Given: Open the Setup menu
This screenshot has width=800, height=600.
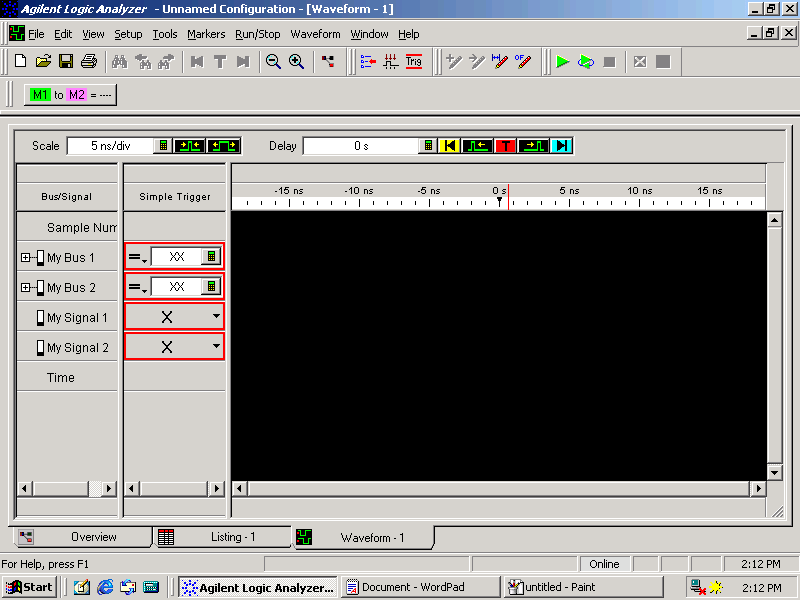Looking at the screenshot, I should (x=128, y=34).
